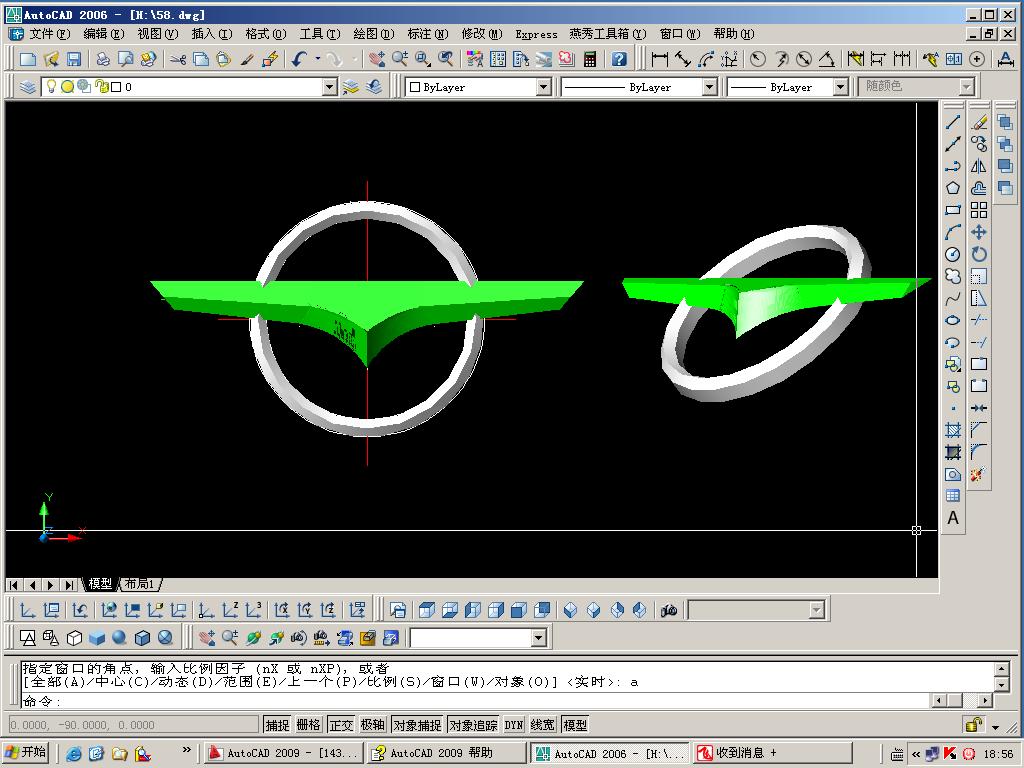Click the SW Isometric view cube icon
This screenshot has height=768, width=1024.
(x=570, y=611)
